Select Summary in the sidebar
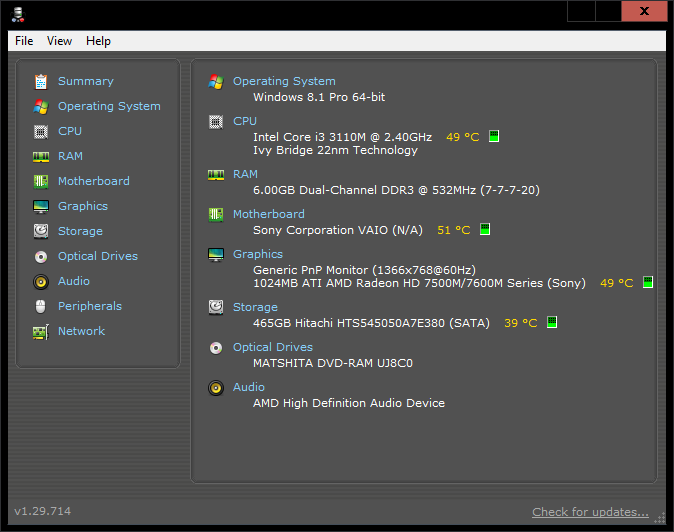Screen dimensions: 674x532 [x=85, y=81]
